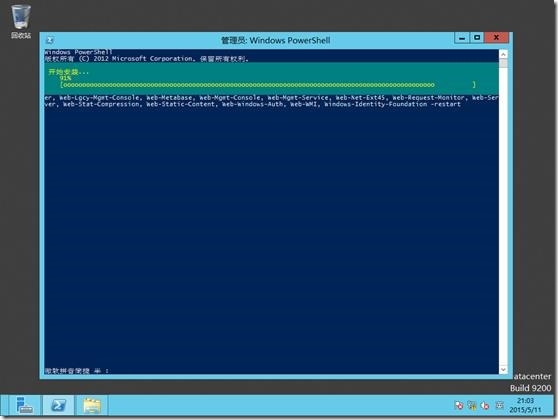
Task: Launch Server Manager from the taskbar
Action: point(24,405)
